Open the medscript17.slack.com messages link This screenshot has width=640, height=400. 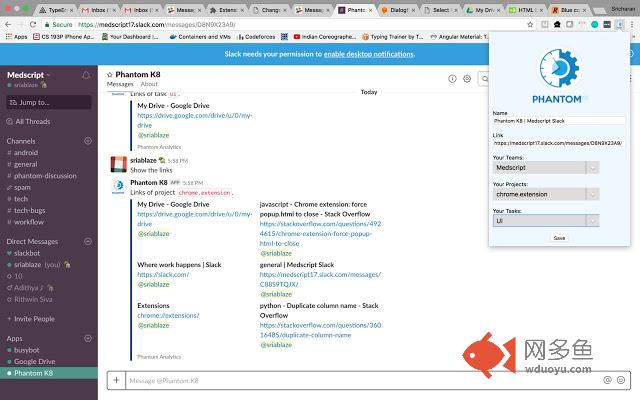(x=320, y=279)
